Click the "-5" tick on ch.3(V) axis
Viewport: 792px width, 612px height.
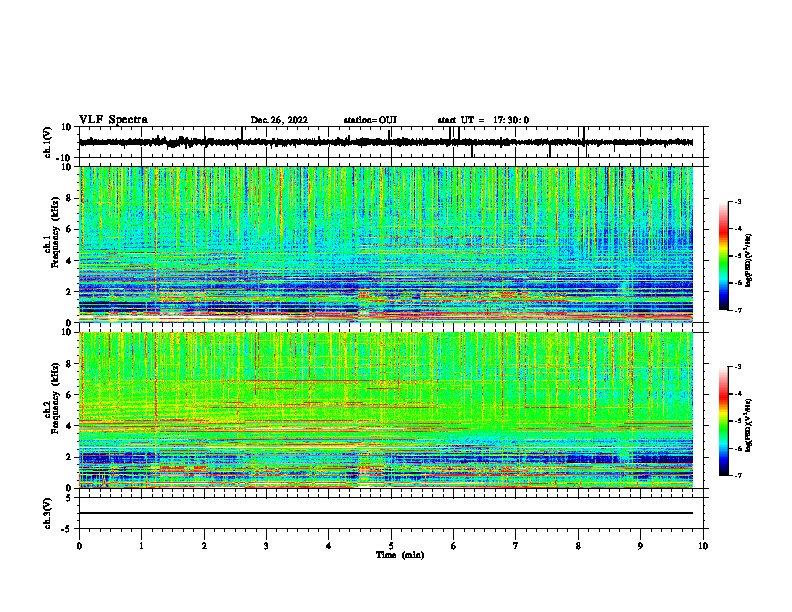[x=67, y=529]
